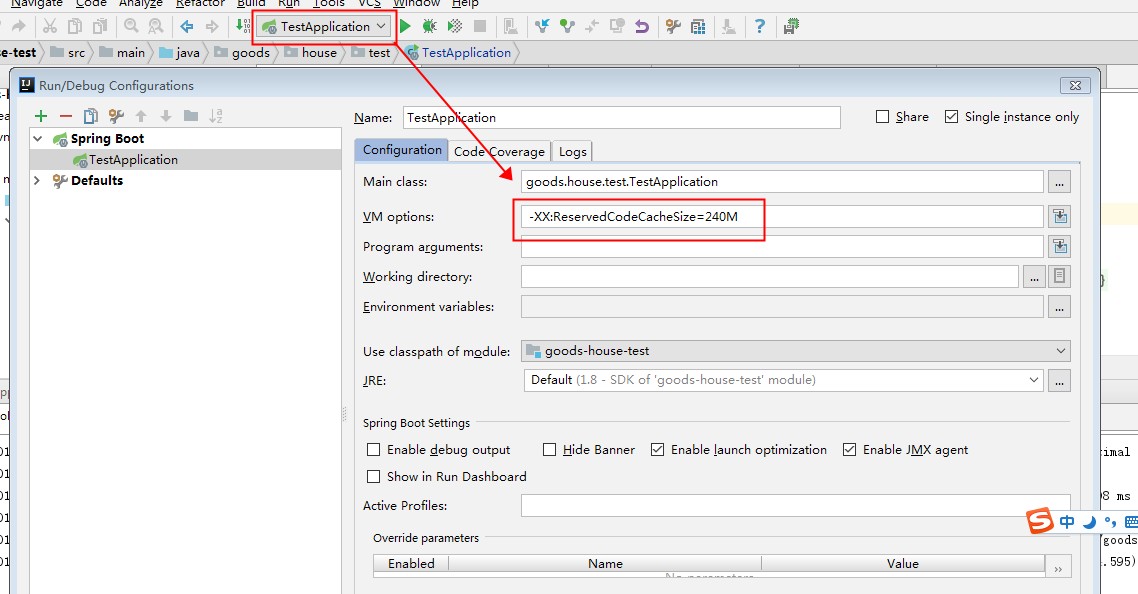This screenshot has height=594, width=1138.
Task: Click the Cut scissors toolbar icon
Action: point(49,27)
